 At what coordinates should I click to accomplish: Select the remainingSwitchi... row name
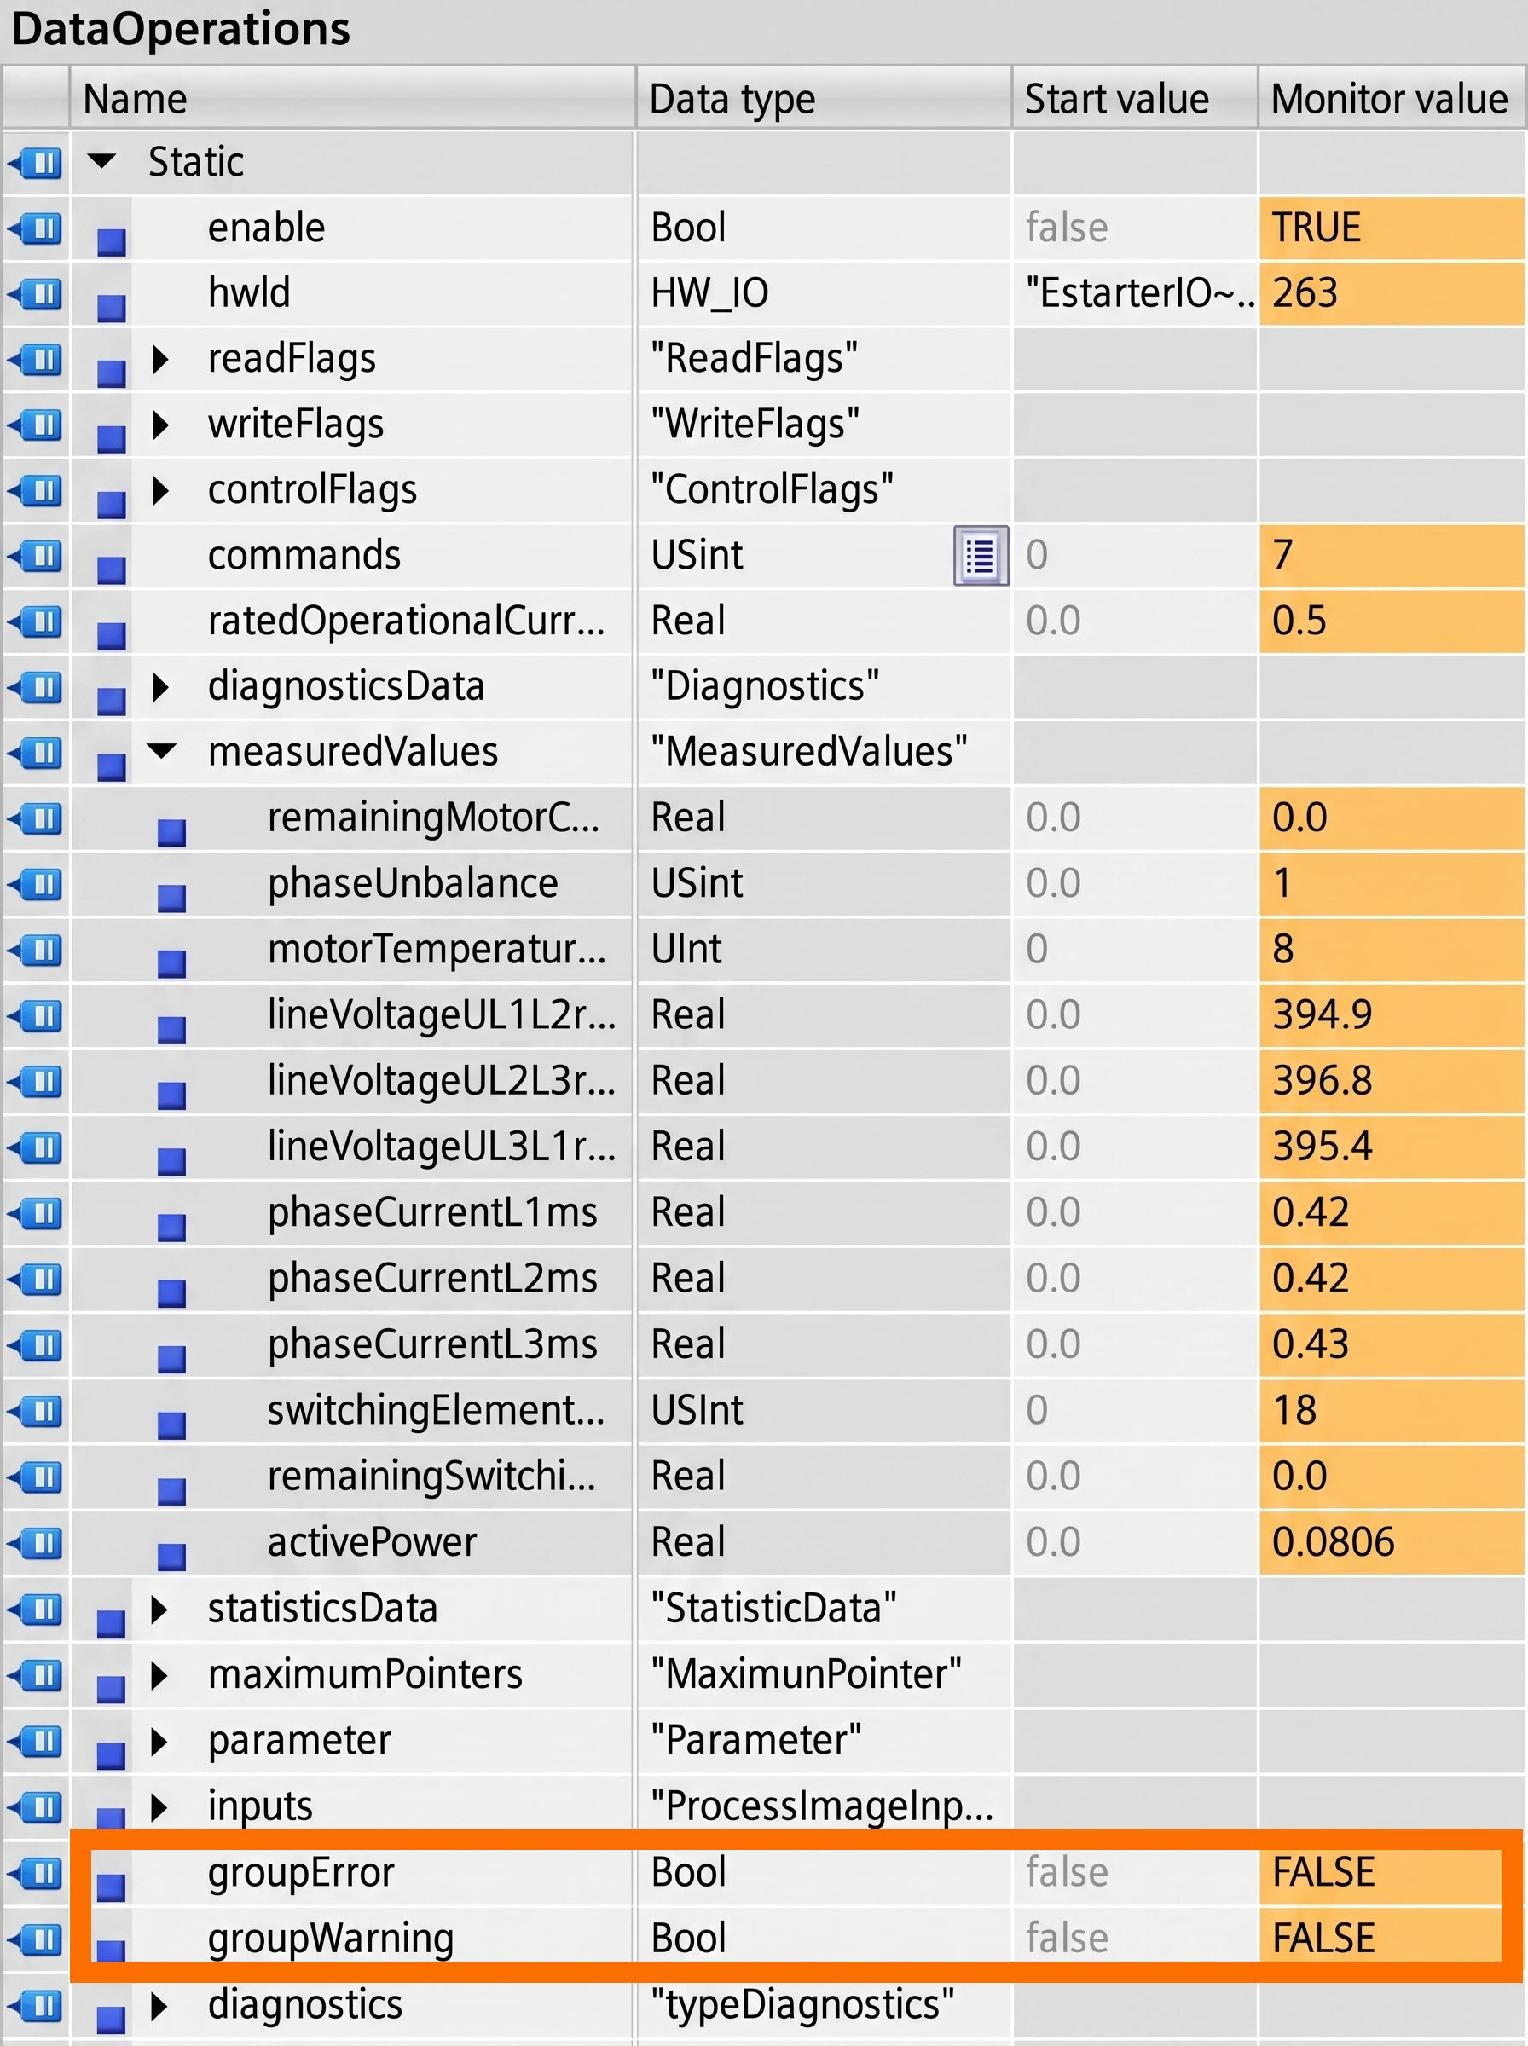click(x=431, y=1476)
